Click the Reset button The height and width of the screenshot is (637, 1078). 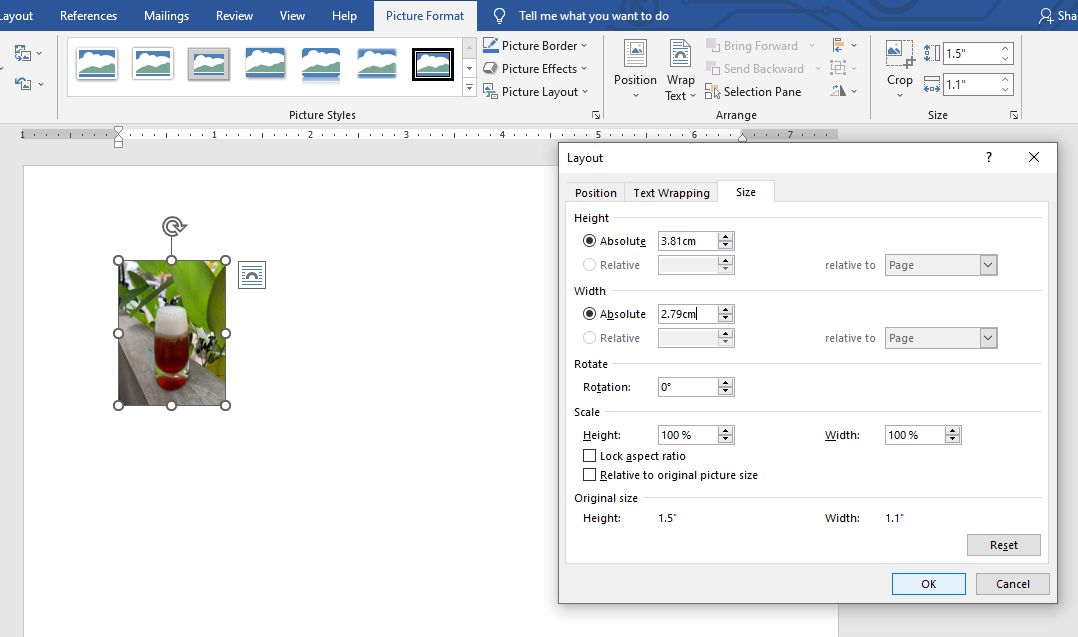coord(1003,545)
